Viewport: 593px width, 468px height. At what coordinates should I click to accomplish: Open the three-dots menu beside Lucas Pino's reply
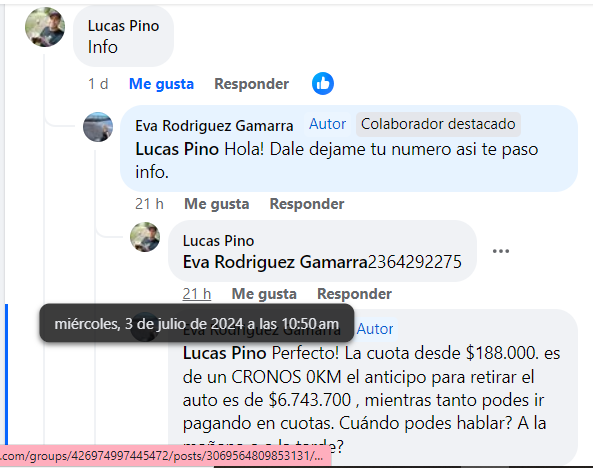pyautogui.click(x=501, y=251)
